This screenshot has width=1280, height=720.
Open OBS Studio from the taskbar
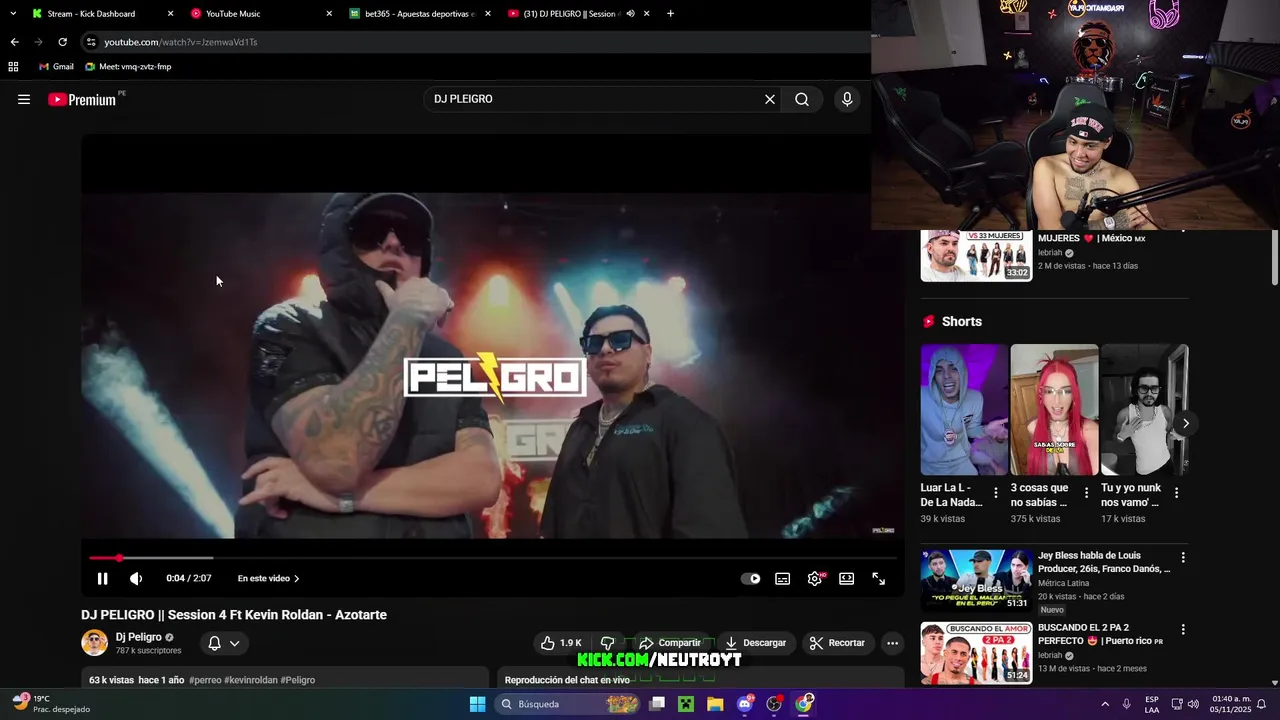click(774, 704)
